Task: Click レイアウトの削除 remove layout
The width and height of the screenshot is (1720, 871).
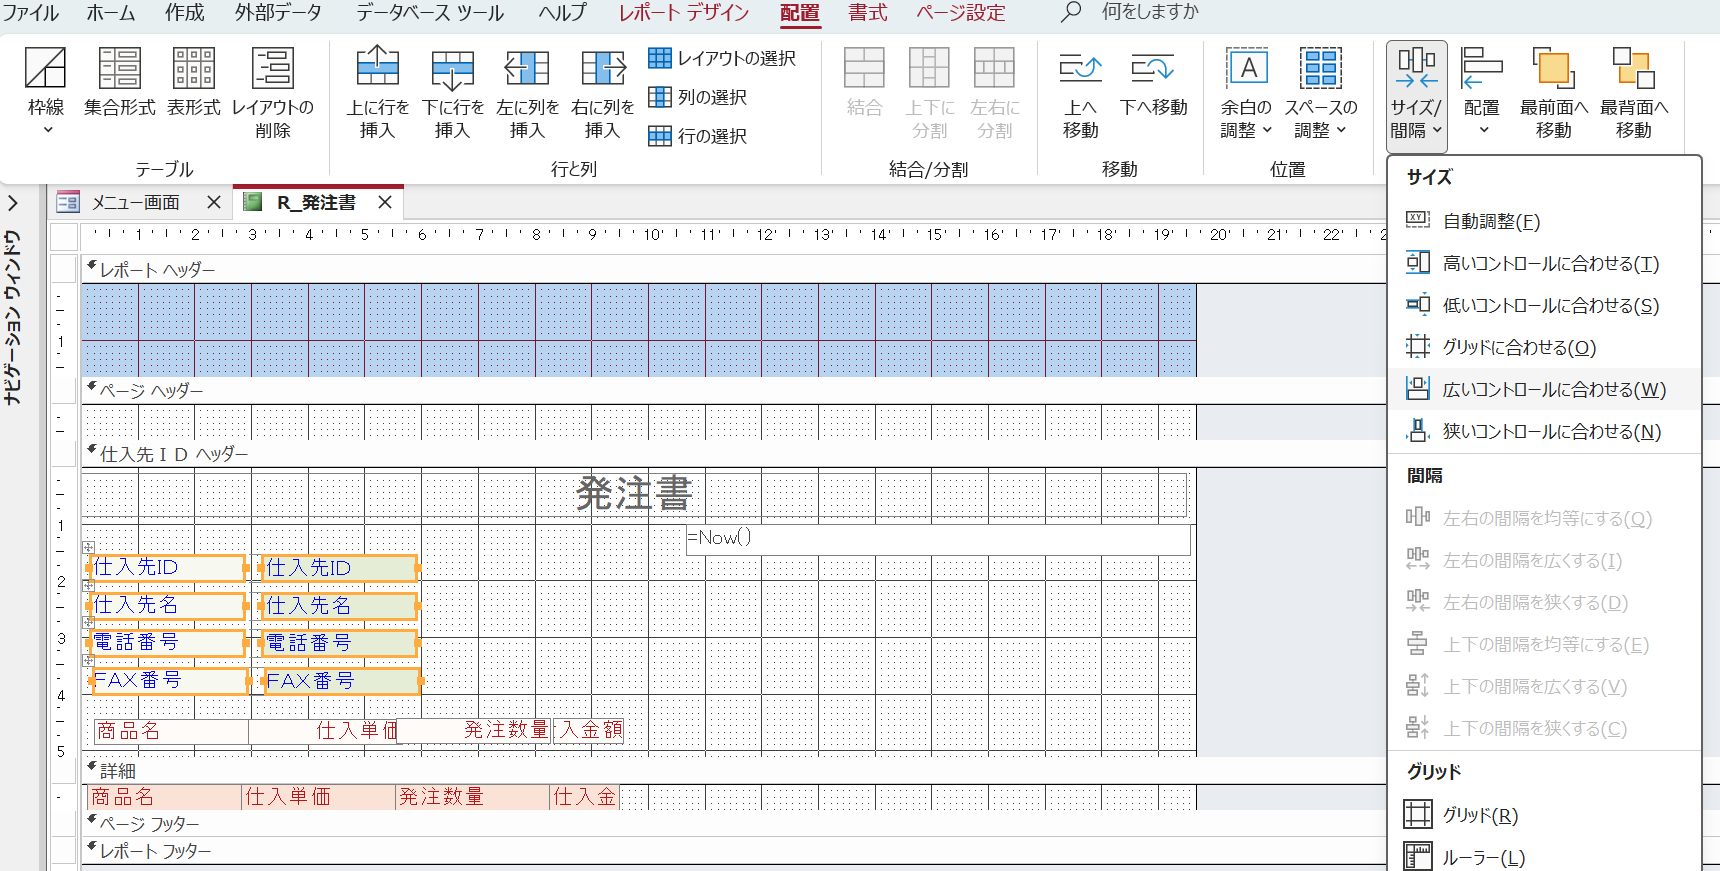Action: [x=272, y=94]
